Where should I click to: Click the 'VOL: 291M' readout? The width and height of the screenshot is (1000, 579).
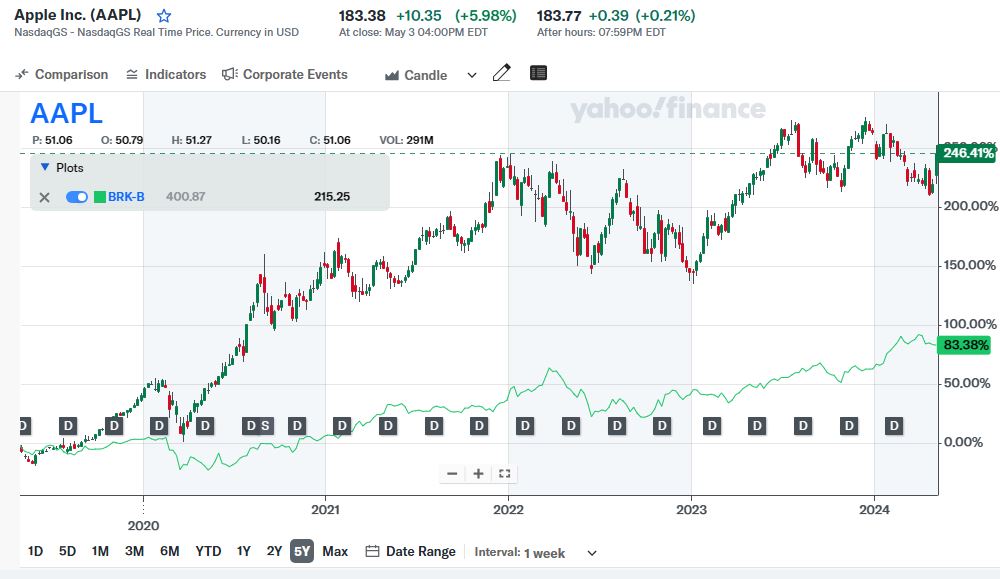[x=406, y=140]
